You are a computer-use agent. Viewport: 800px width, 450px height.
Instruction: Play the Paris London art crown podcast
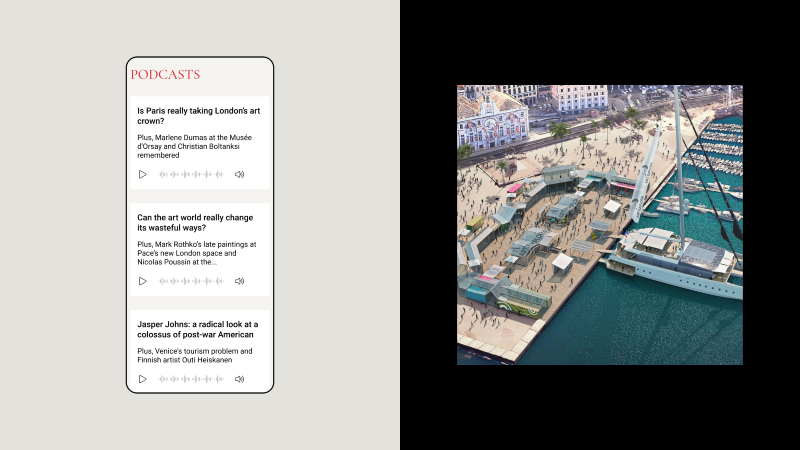tap(142, 174)
